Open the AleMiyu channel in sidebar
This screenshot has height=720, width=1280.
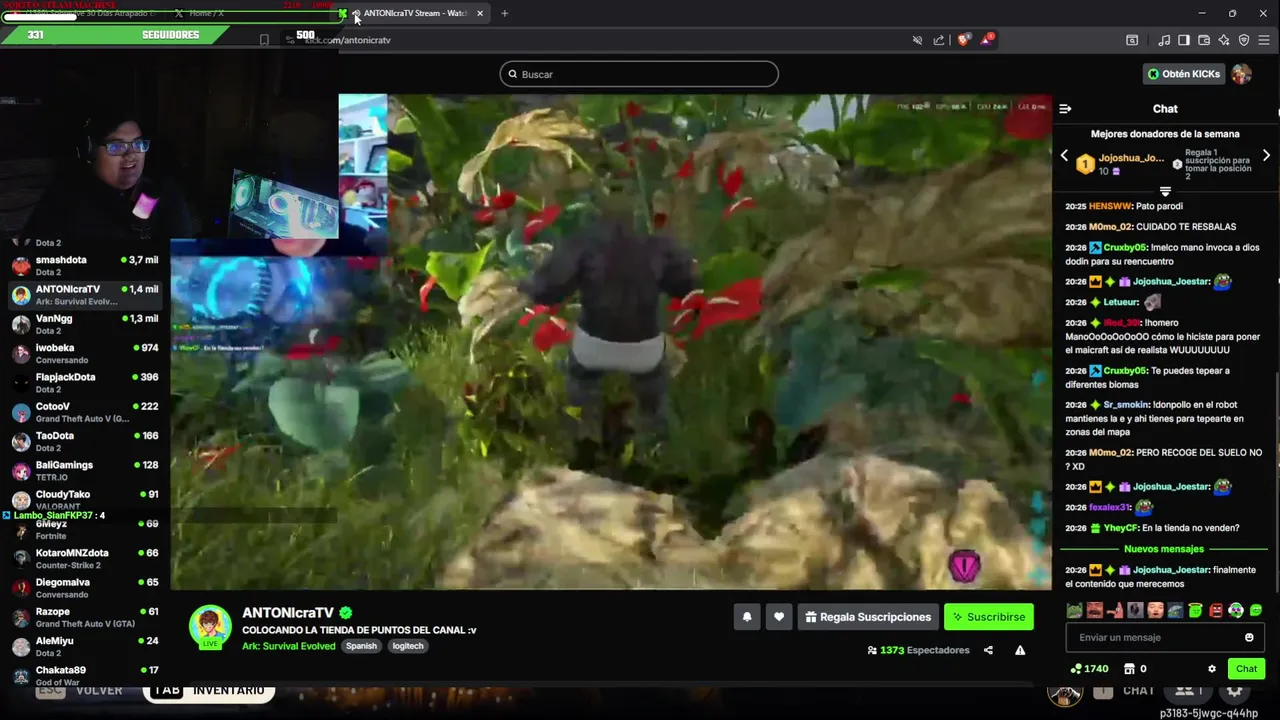pyautogui.click(x=85, y=646)
